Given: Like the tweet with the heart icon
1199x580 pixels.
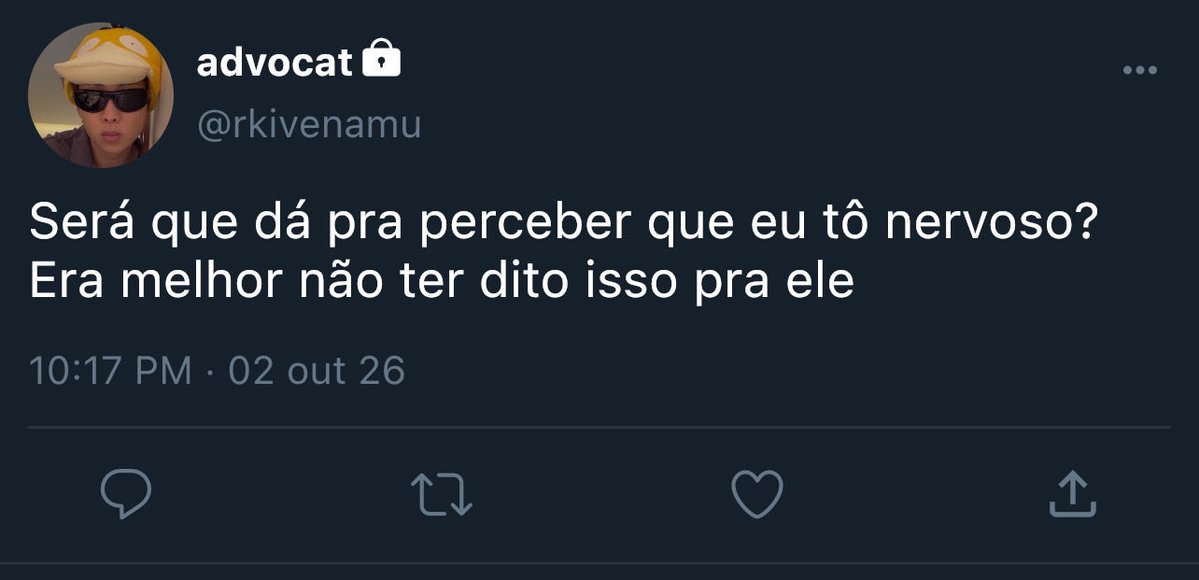Looking at the screenshot, I should coord(757,494).
